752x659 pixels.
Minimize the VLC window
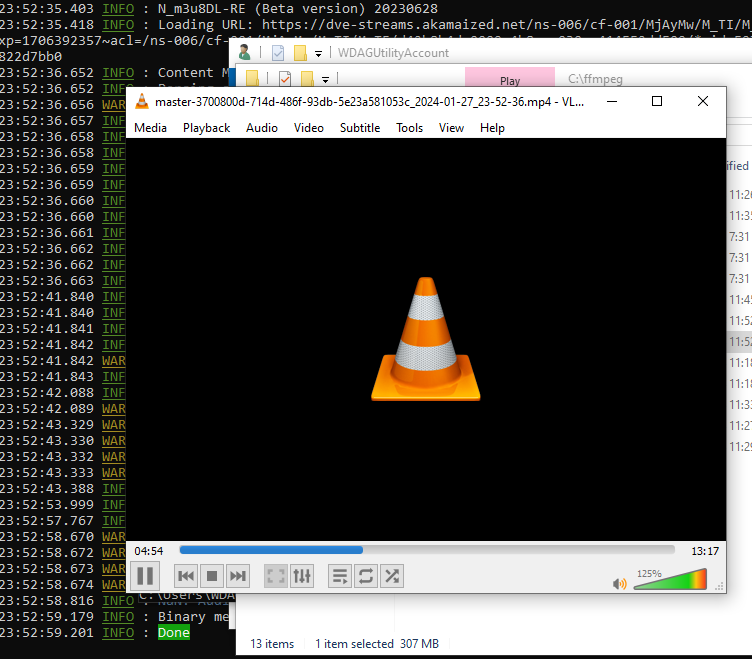click(x=612, y=101)
